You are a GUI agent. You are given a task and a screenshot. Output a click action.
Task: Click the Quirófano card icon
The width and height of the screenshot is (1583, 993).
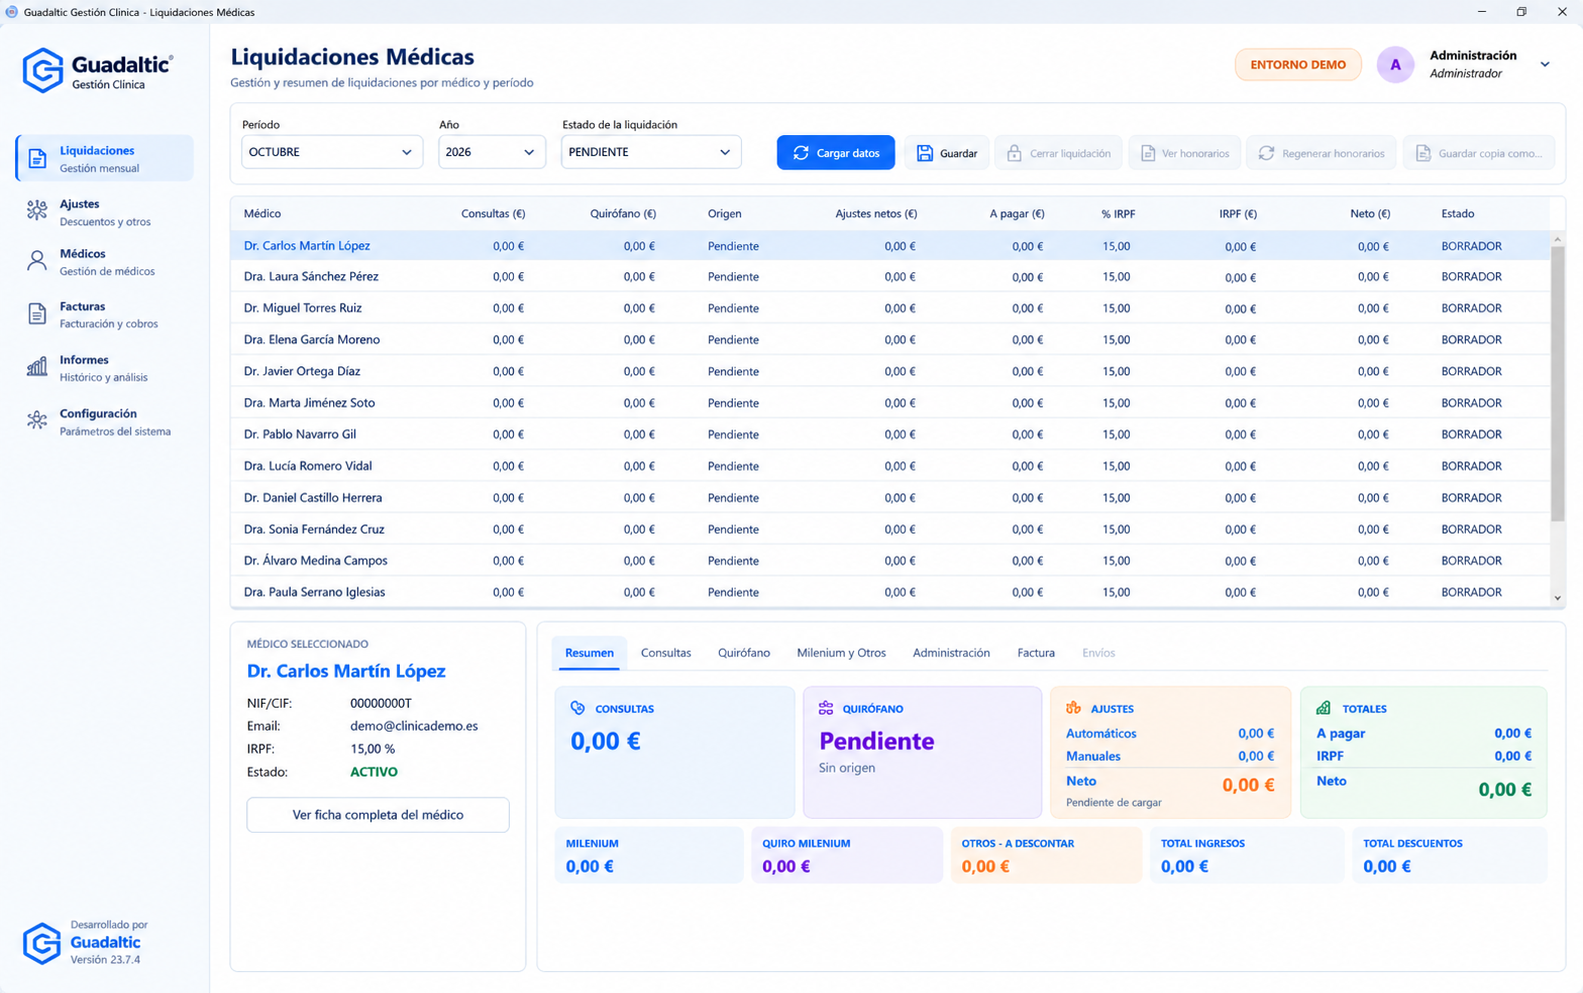[826, 708]
